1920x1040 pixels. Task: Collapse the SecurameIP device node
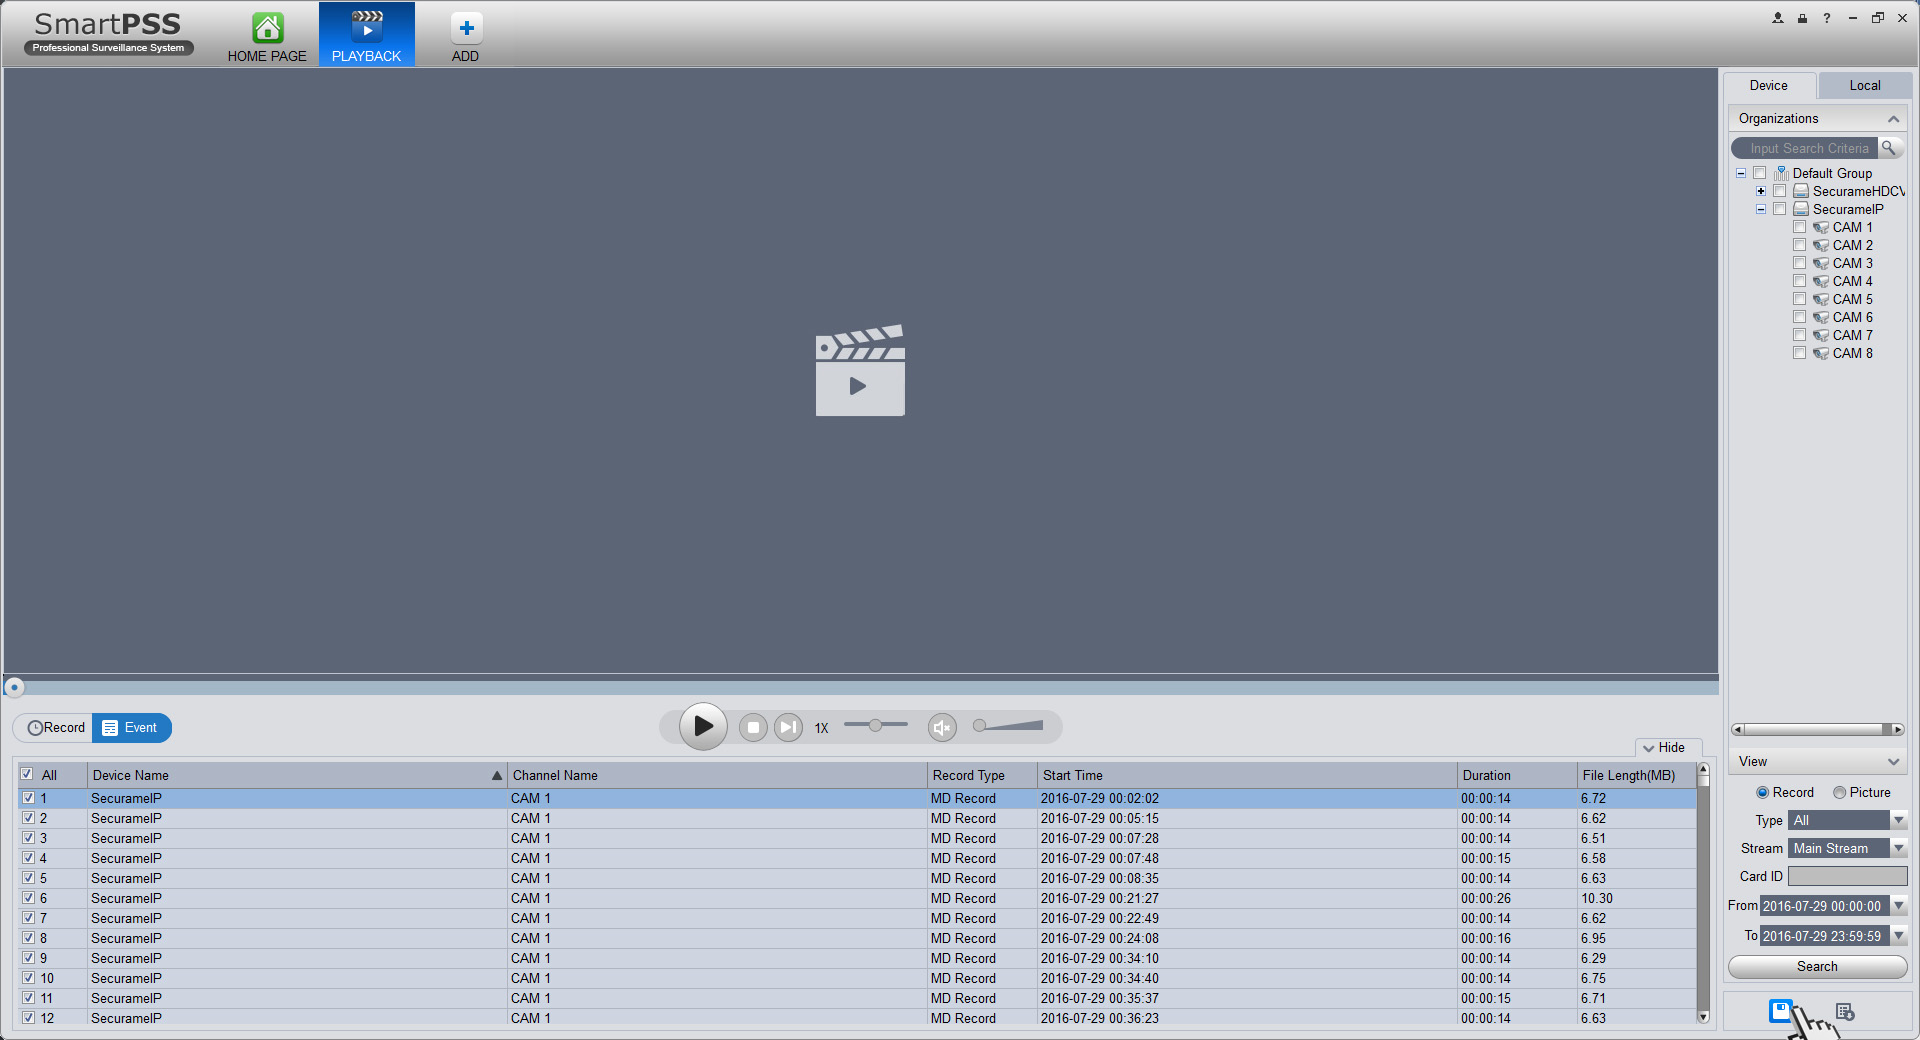coord(1761,209)
